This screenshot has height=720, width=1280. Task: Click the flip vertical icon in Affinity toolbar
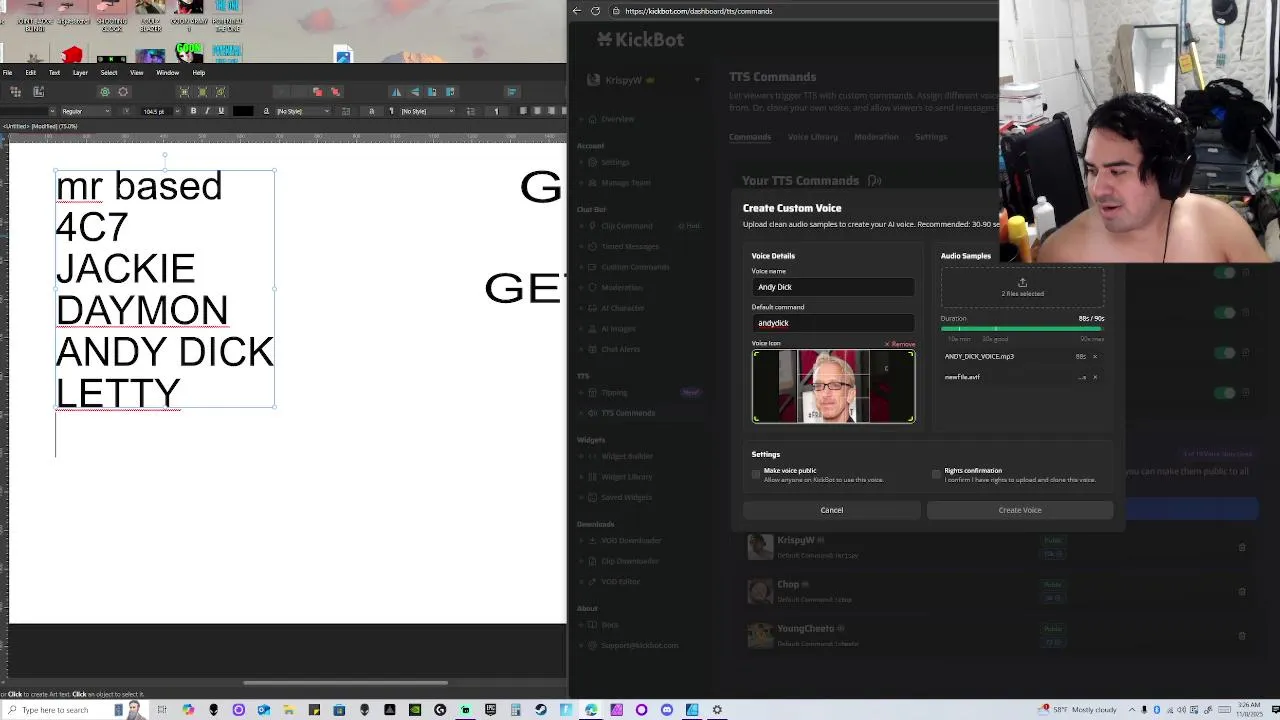[414, 92]
